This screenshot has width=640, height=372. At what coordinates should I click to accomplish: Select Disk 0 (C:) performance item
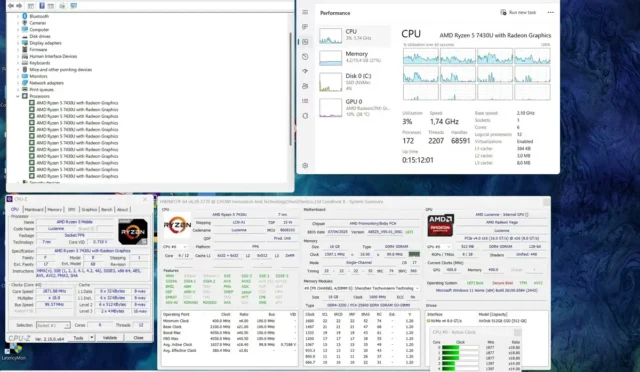click(x=353, y=82)
